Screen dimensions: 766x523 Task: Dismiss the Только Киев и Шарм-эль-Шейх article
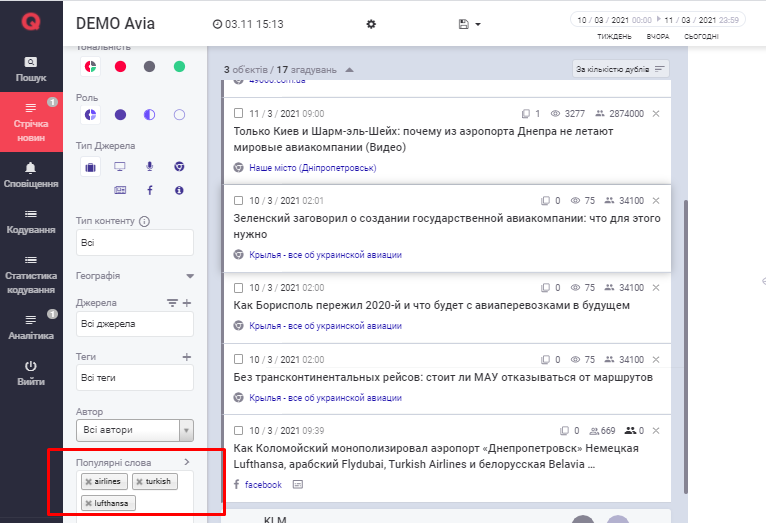pyautogui.click(x=656, y=113)
